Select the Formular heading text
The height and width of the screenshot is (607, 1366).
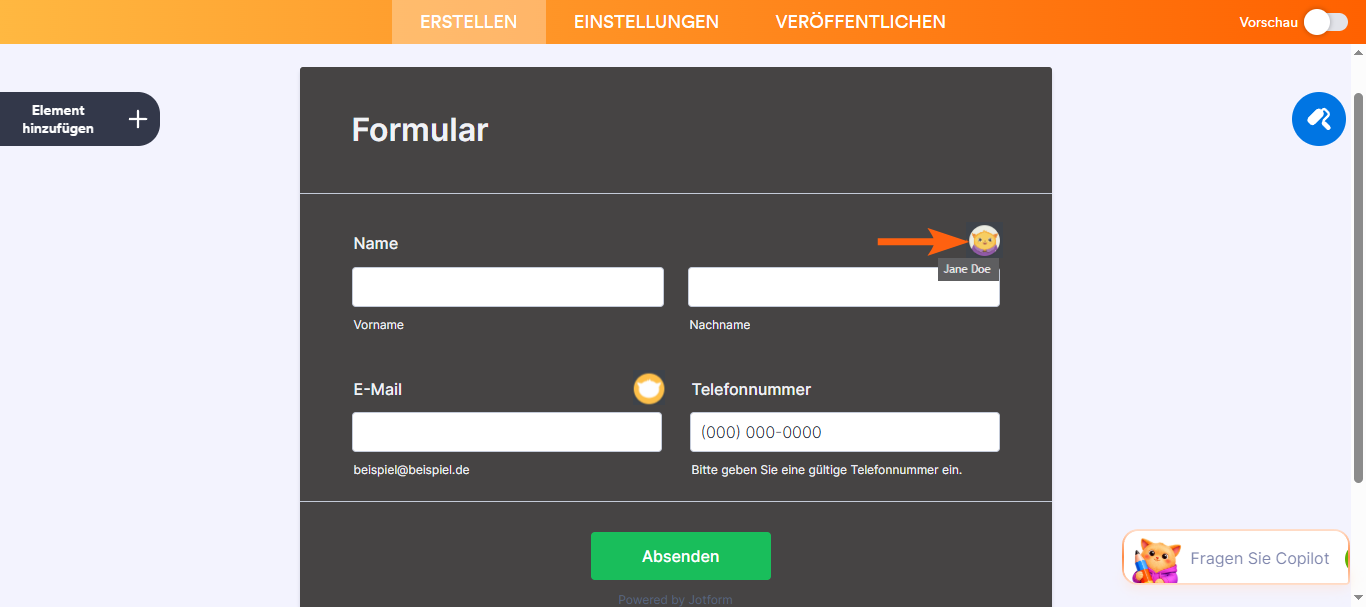[x=420, y=130]
